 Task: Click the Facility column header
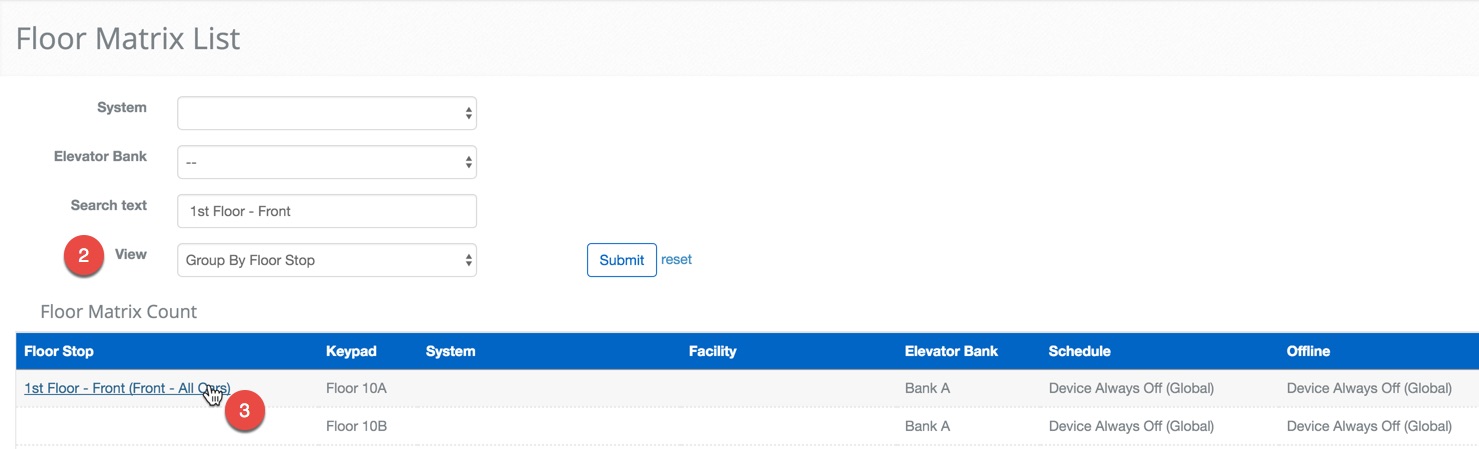coord(712,351)
